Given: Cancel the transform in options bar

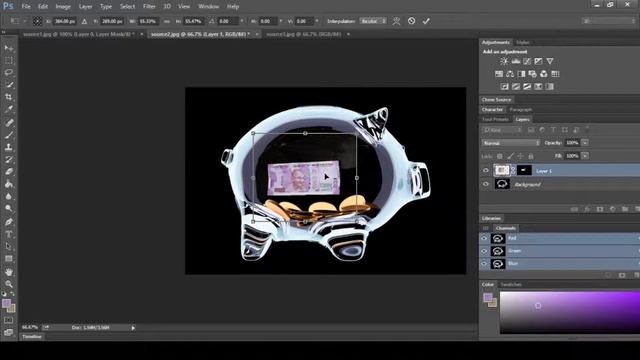Looking at the screenshot, I should coord(411,21).
